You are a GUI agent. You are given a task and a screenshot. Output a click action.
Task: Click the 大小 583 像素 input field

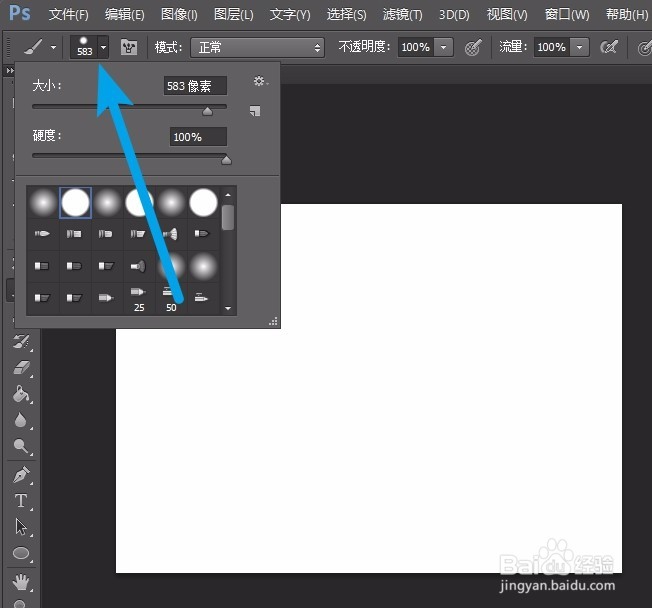point(195,86)
